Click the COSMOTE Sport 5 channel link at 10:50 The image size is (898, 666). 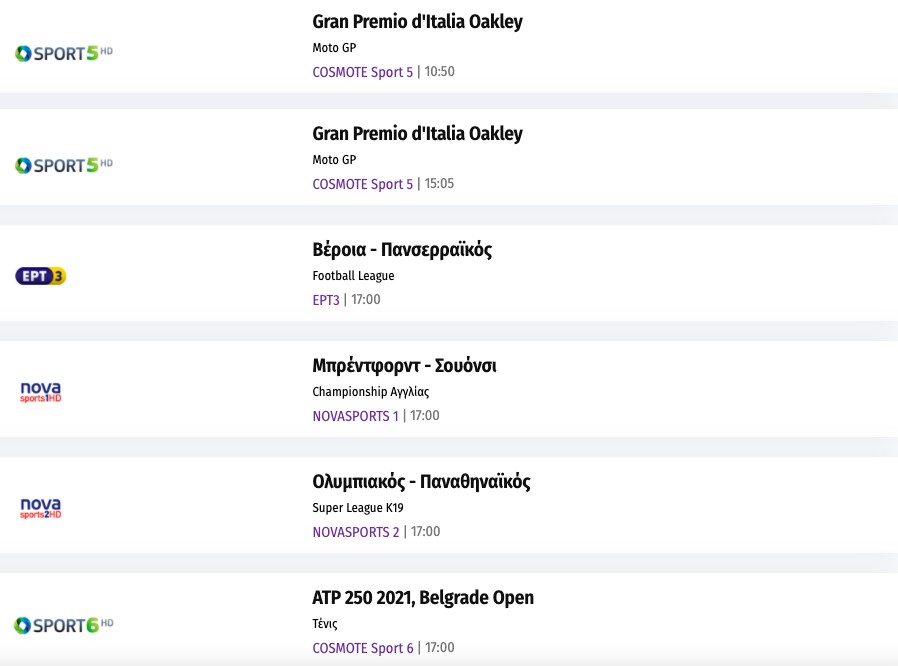pos(362,72)
